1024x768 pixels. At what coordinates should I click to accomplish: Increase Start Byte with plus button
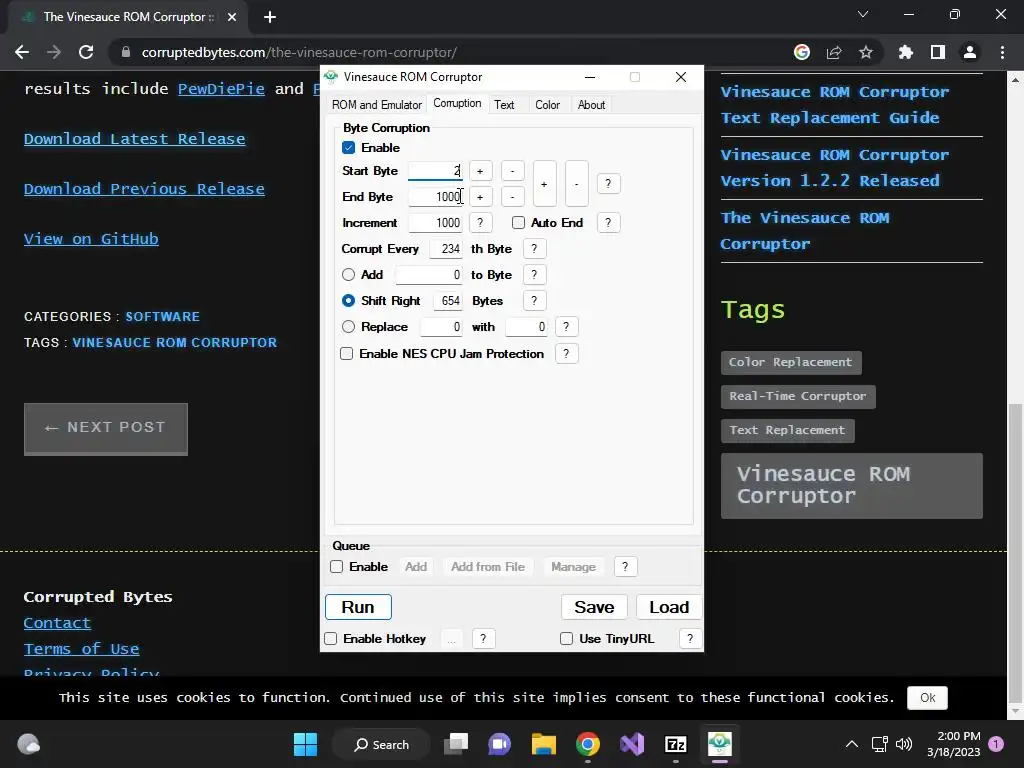click(x=480, y=171)
